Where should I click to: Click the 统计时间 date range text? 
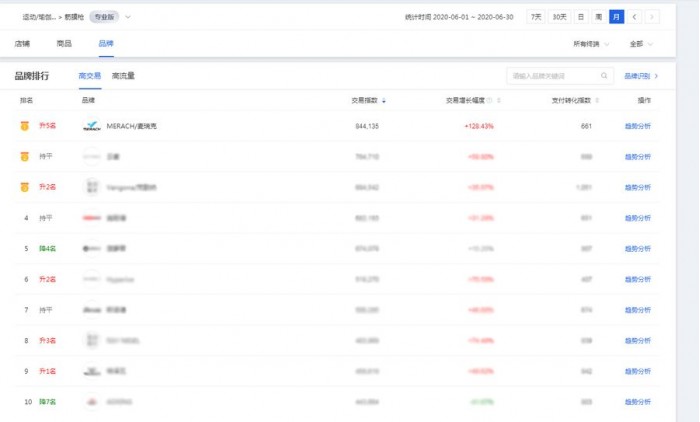point(459,17)
